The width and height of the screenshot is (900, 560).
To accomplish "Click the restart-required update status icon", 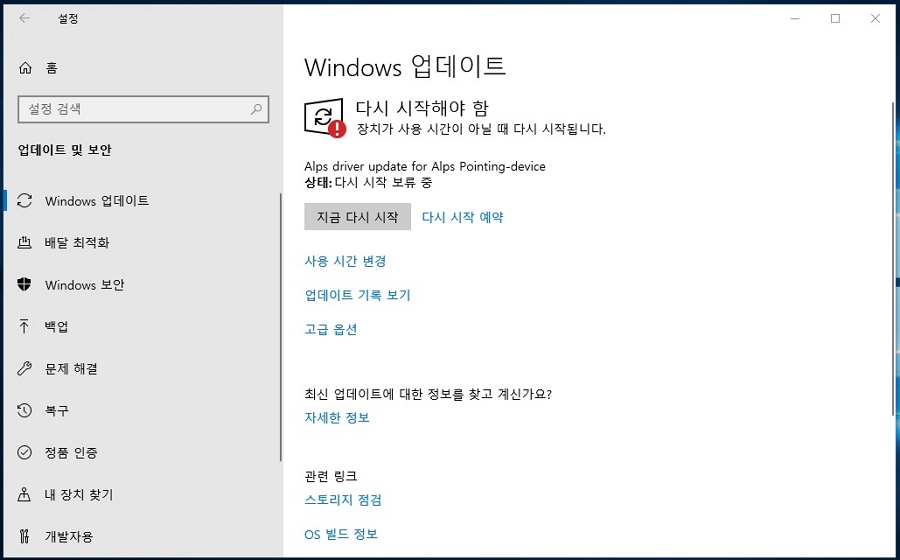I will [325, 118].
